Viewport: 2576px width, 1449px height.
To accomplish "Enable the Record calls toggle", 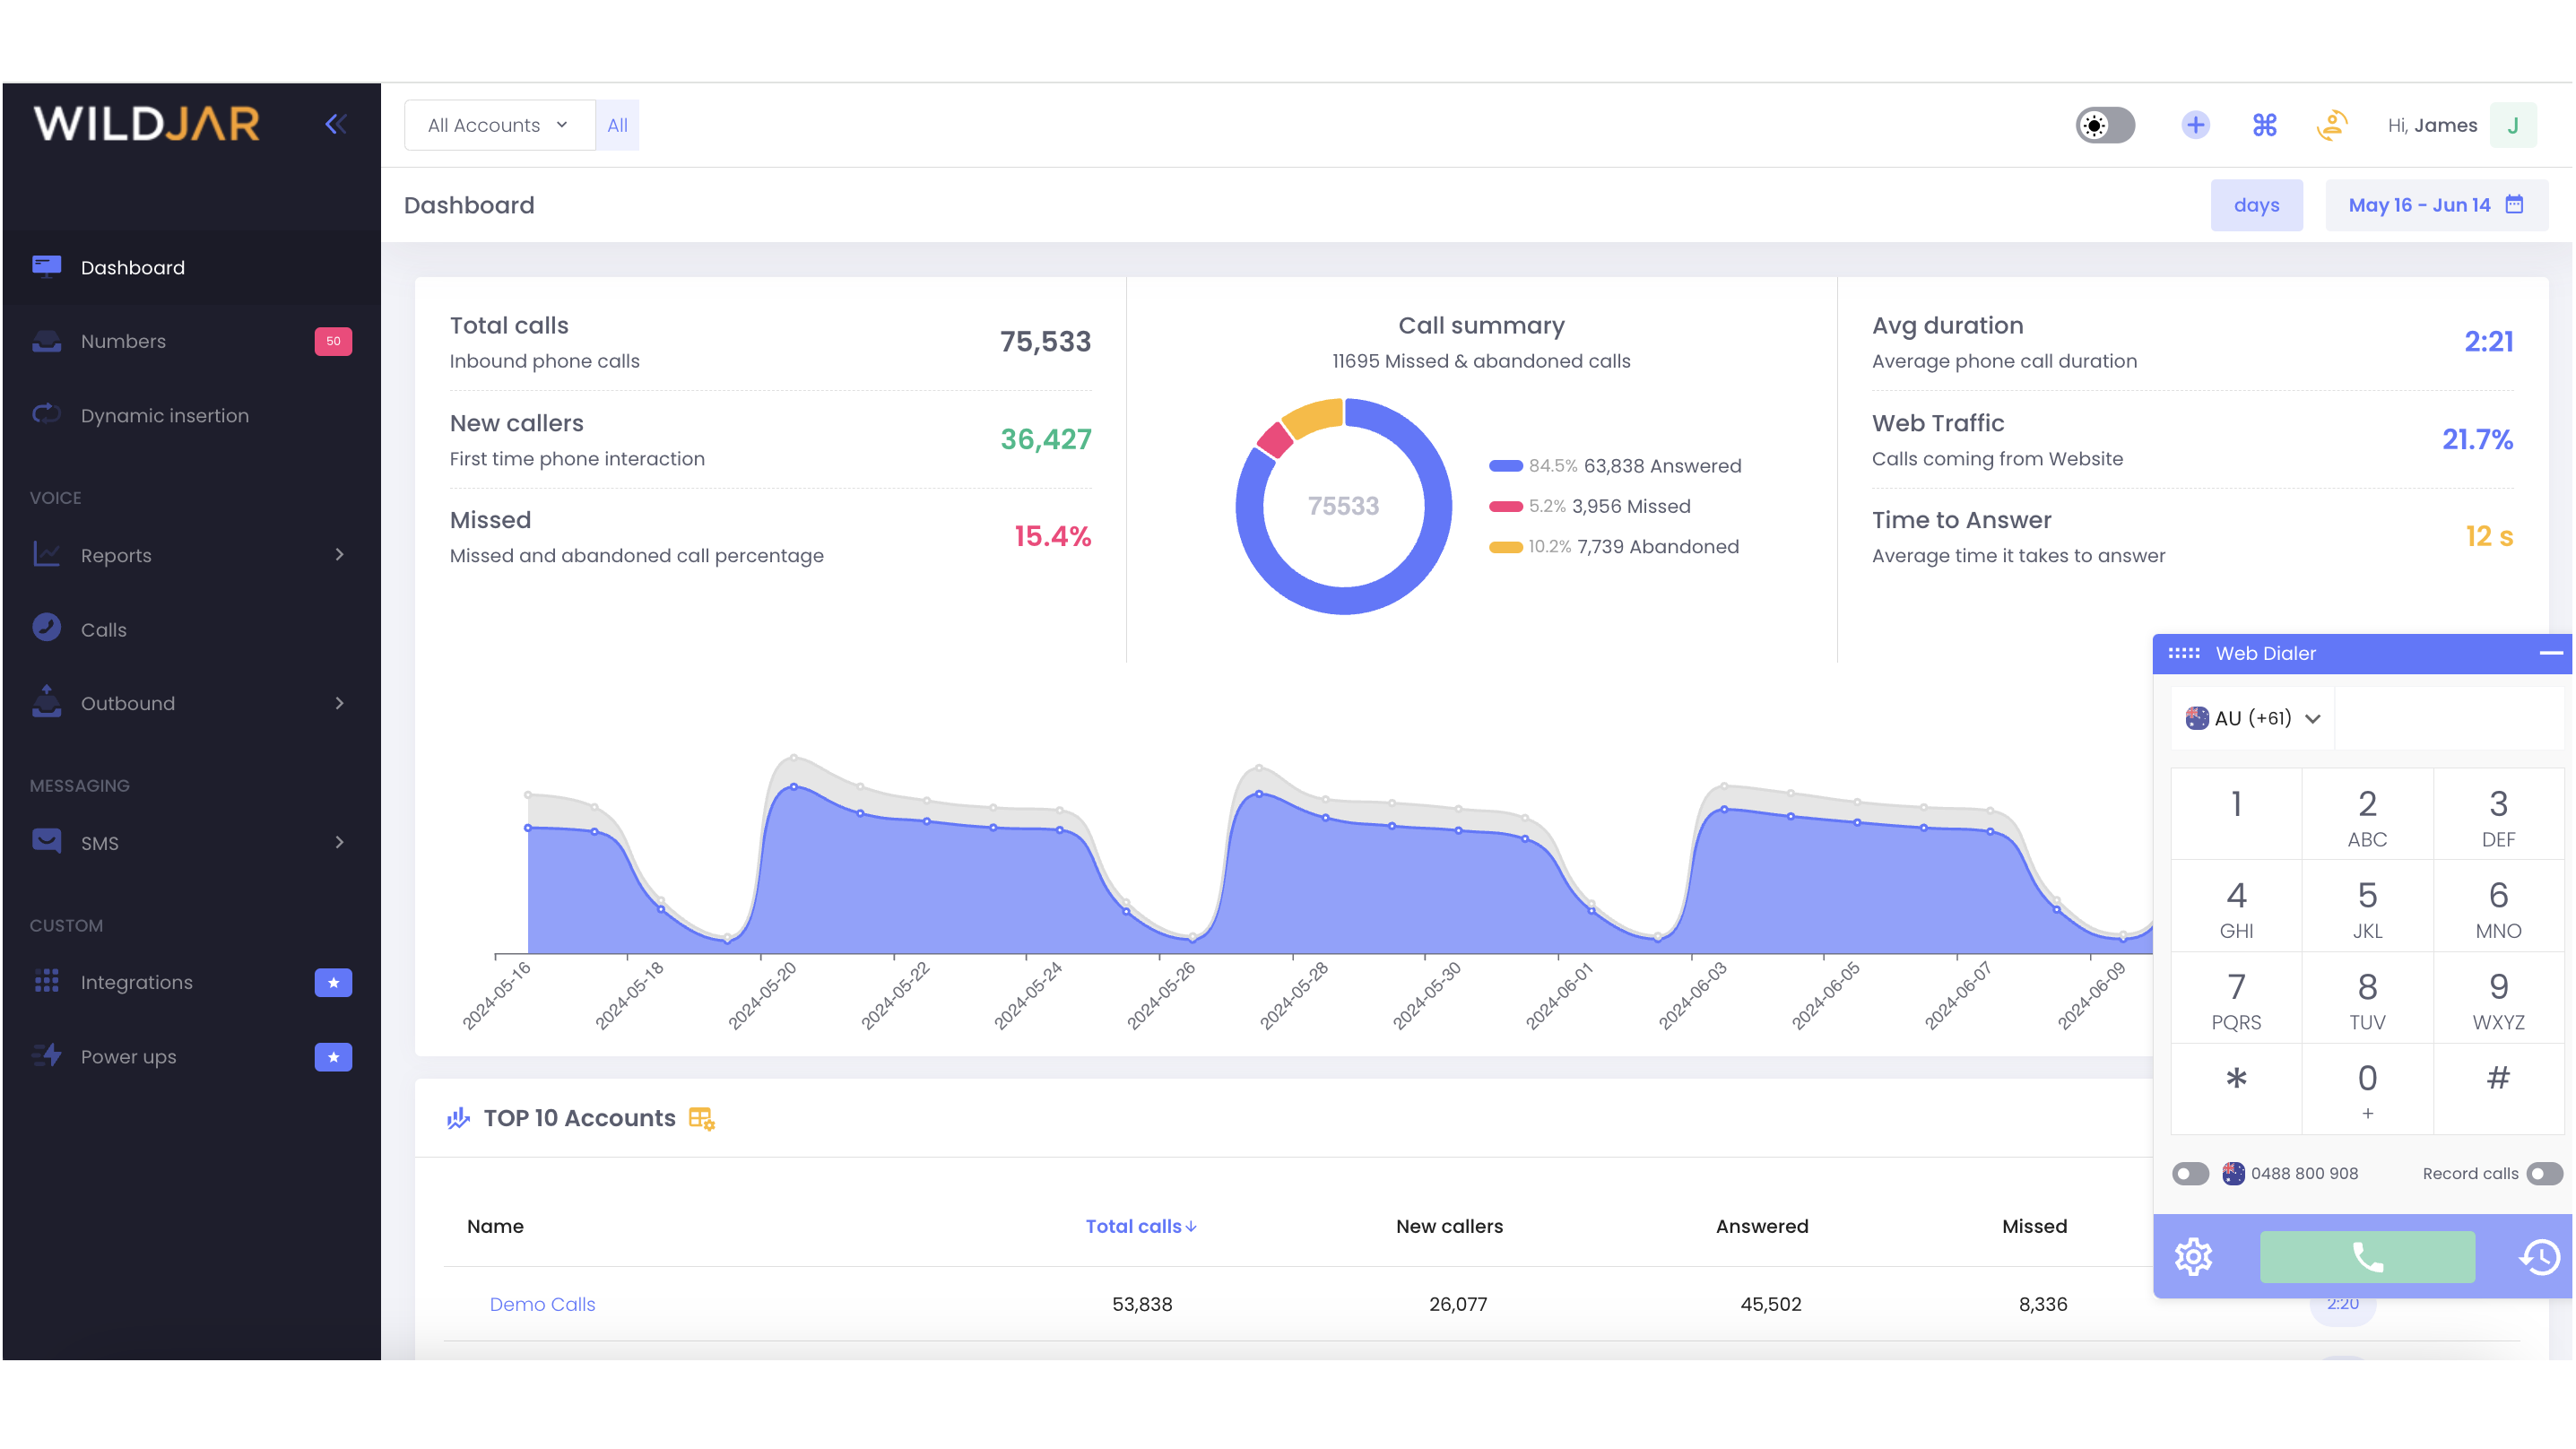I will tap(2543, 1174).
